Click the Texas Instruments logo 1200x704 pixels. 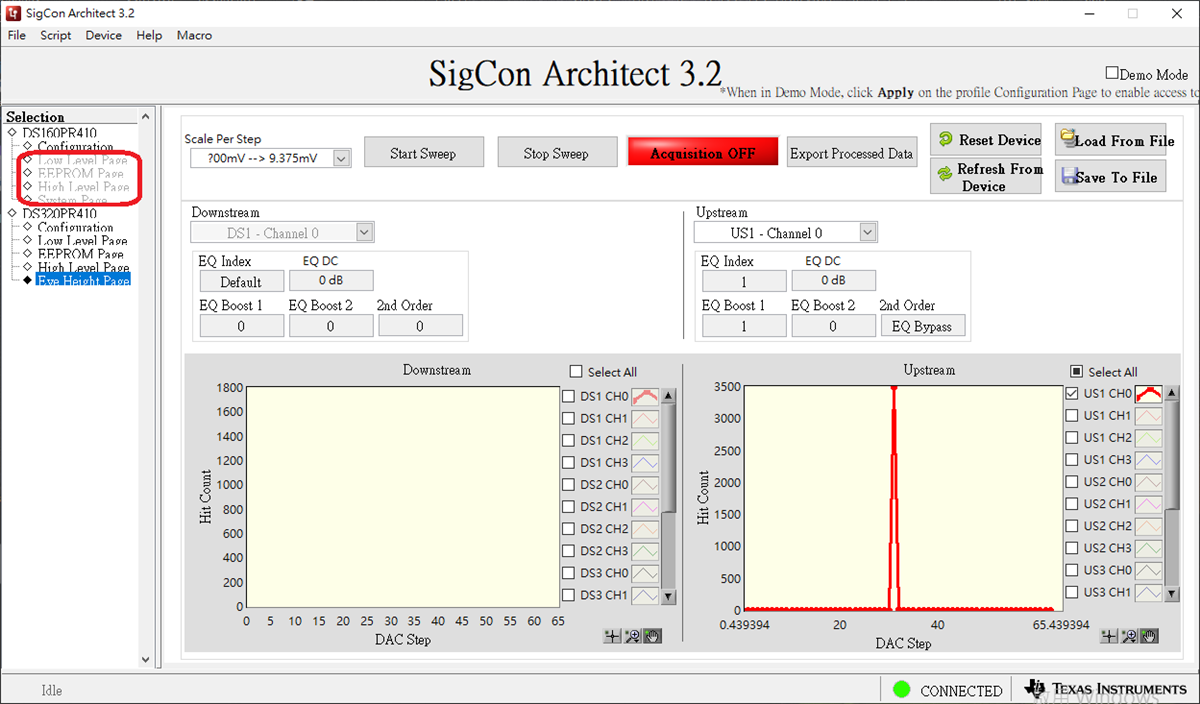[1105, 689]
